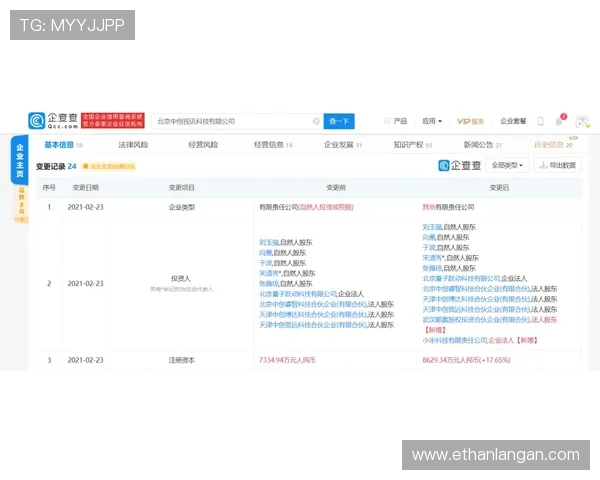Viewport: 600px width, 480px height.
Task: Click the 变更日期 column header
Action: pyautogui.click(x=86, y=188)
